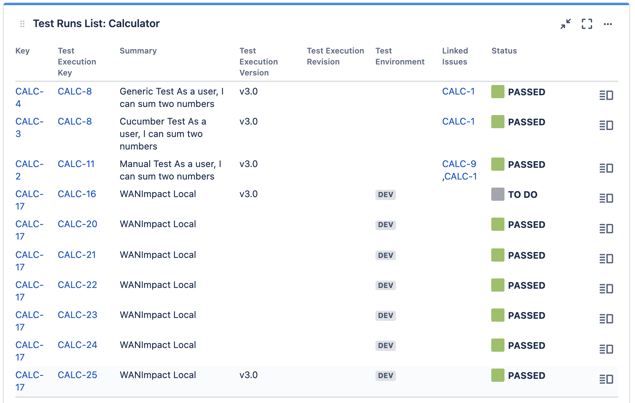Viewport: 635px width, 403px height.
Task: Click green status swatch in CALC-25 row
Action: (x=498, y=375)
